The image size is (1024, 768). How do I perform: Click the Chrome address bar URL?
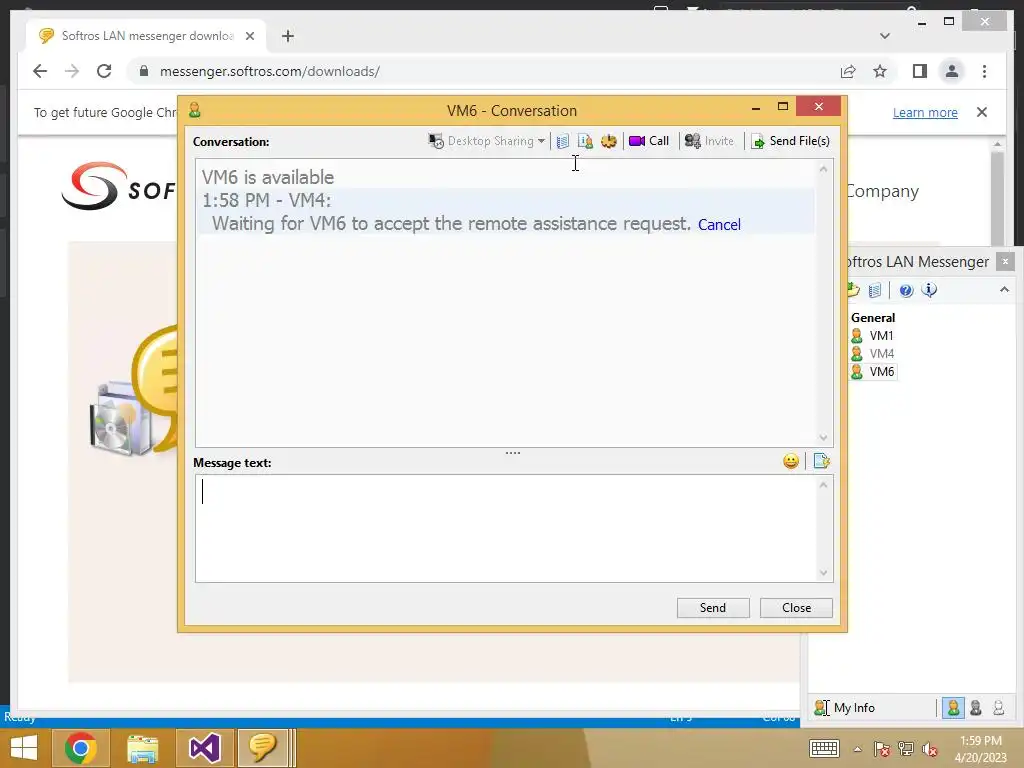tap(270, 71)
